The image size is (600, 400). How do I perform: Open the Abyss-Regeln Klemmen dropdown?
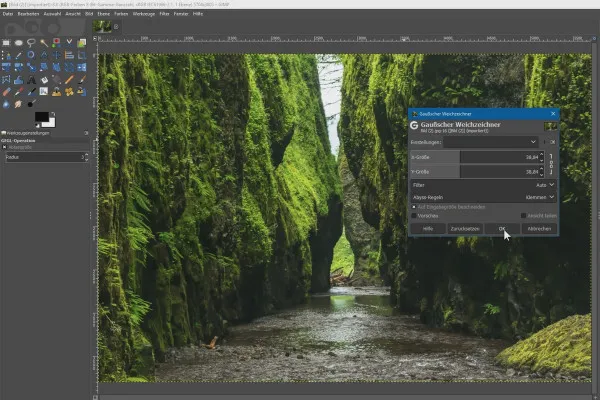pos(483,197)
